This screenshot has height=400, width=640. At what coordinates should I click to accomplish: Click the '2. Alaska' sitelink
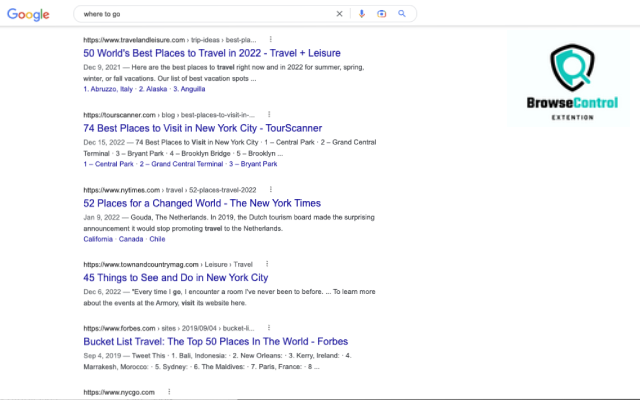point(153,89)
